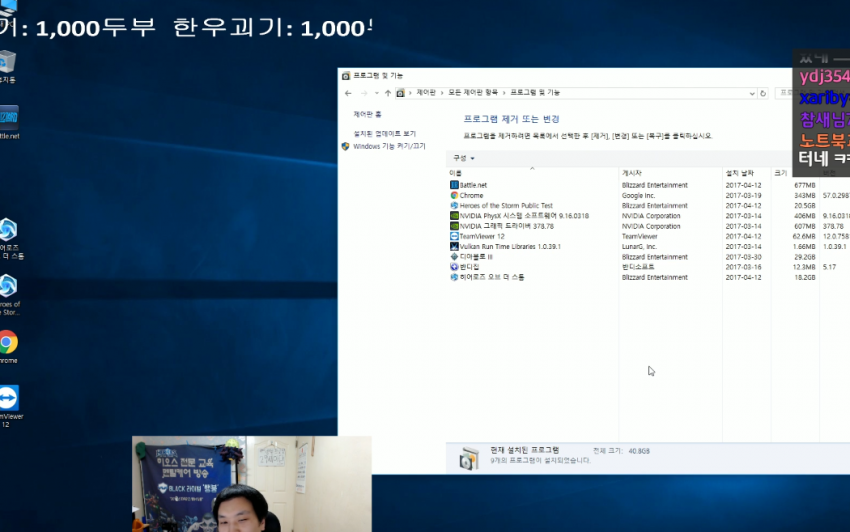Image resolution: width=850 pixels, height=532 pixels.
Task: Expand the chevron before 제어판 breadcrumb
Action: (x=410, y=93)
